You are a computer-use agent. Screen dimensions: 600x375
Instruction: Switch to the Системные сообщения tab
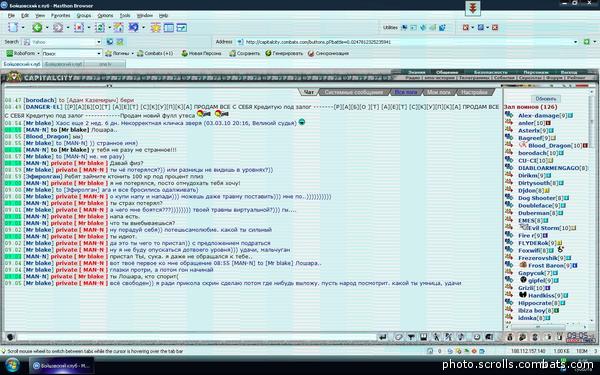click(x=354, y=92)
